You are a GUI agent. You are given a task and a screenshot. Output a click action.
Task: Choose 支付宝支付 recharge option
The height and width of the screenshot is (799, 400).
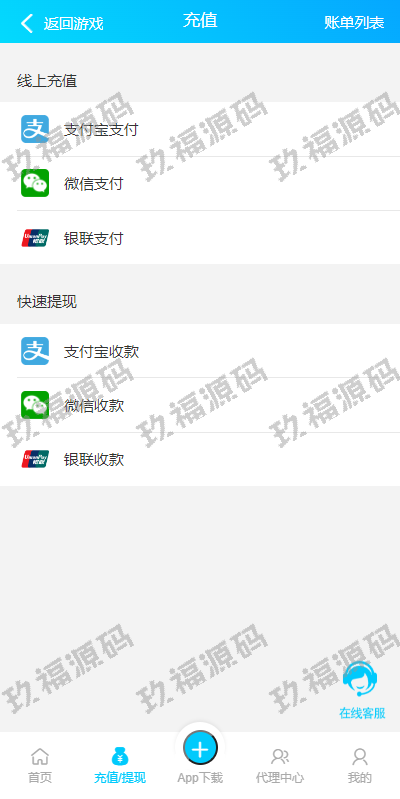200,129
